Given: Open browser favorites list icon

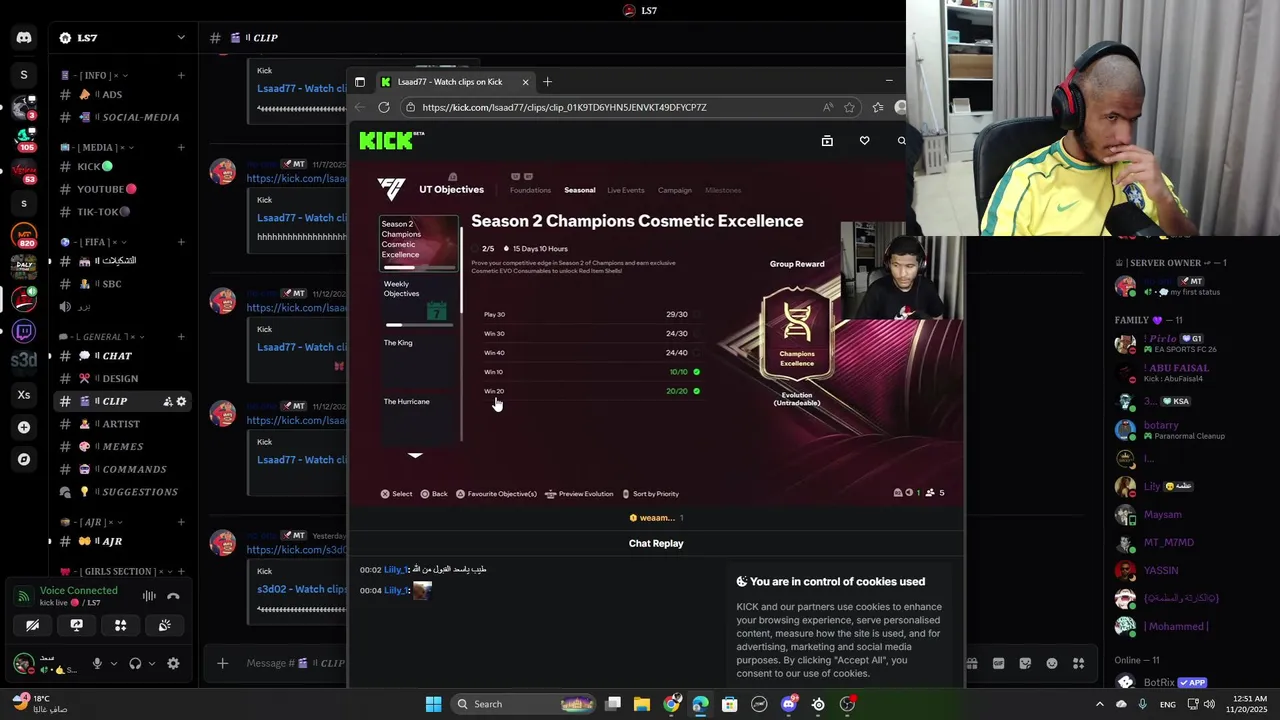Looking at the screenshot, I should click(x=878, y=107).
